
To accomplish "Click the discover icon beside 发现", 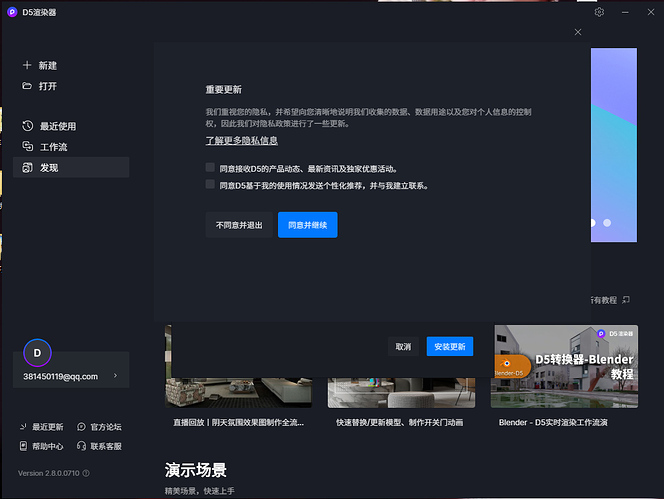I will (28, 168).
